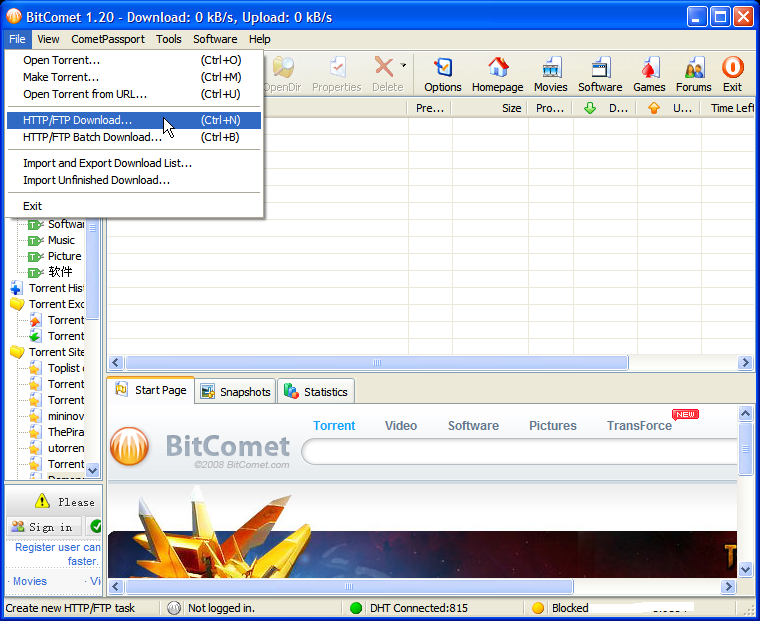The image size is (760, 621).
Task: Choose Open Torrent from URL...
Action: click(134, 94)
